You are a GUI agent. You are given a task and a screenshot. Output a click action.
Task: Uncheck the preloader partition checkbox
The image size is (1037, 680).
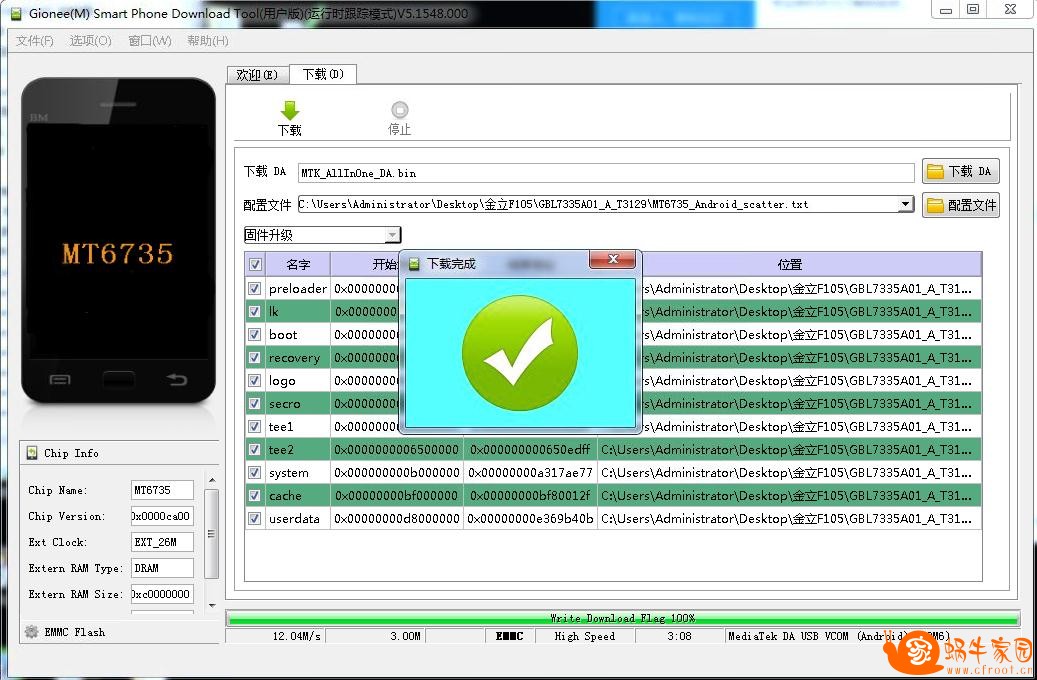coord(255,288)
